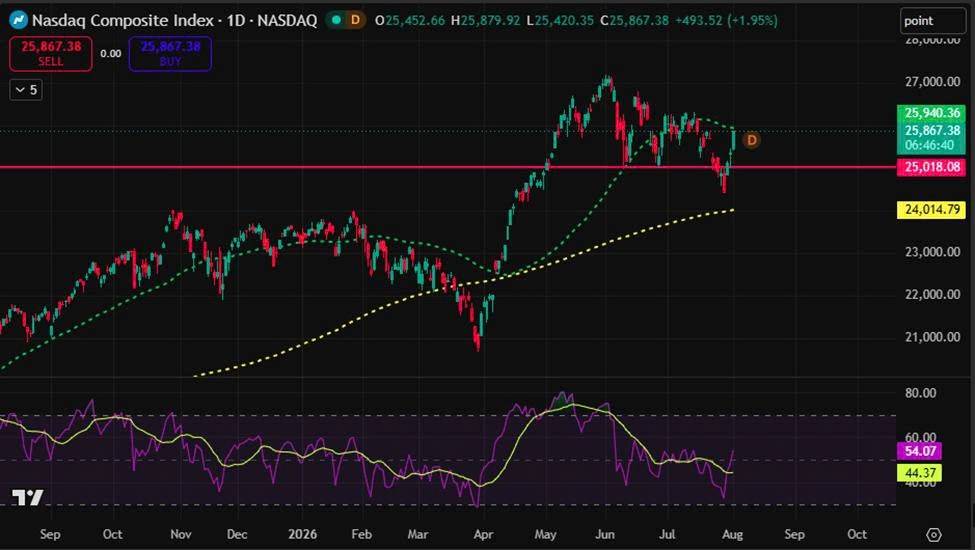Click the red SELL 25,867.38 button
The width and height of the screenshot is (975, 550).
(51, 53)
